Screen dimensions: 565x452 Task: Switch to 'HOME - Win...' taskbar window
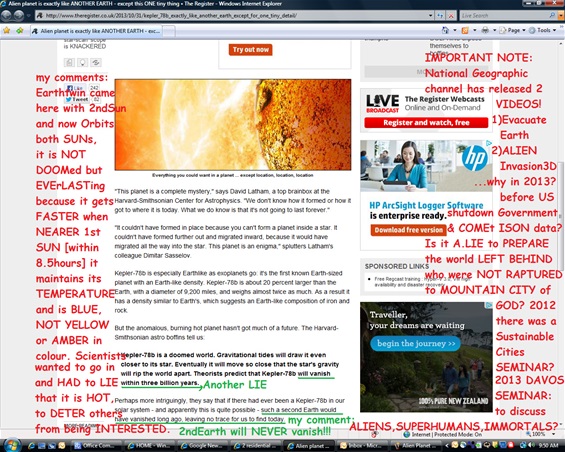click(x=149, y=446)
